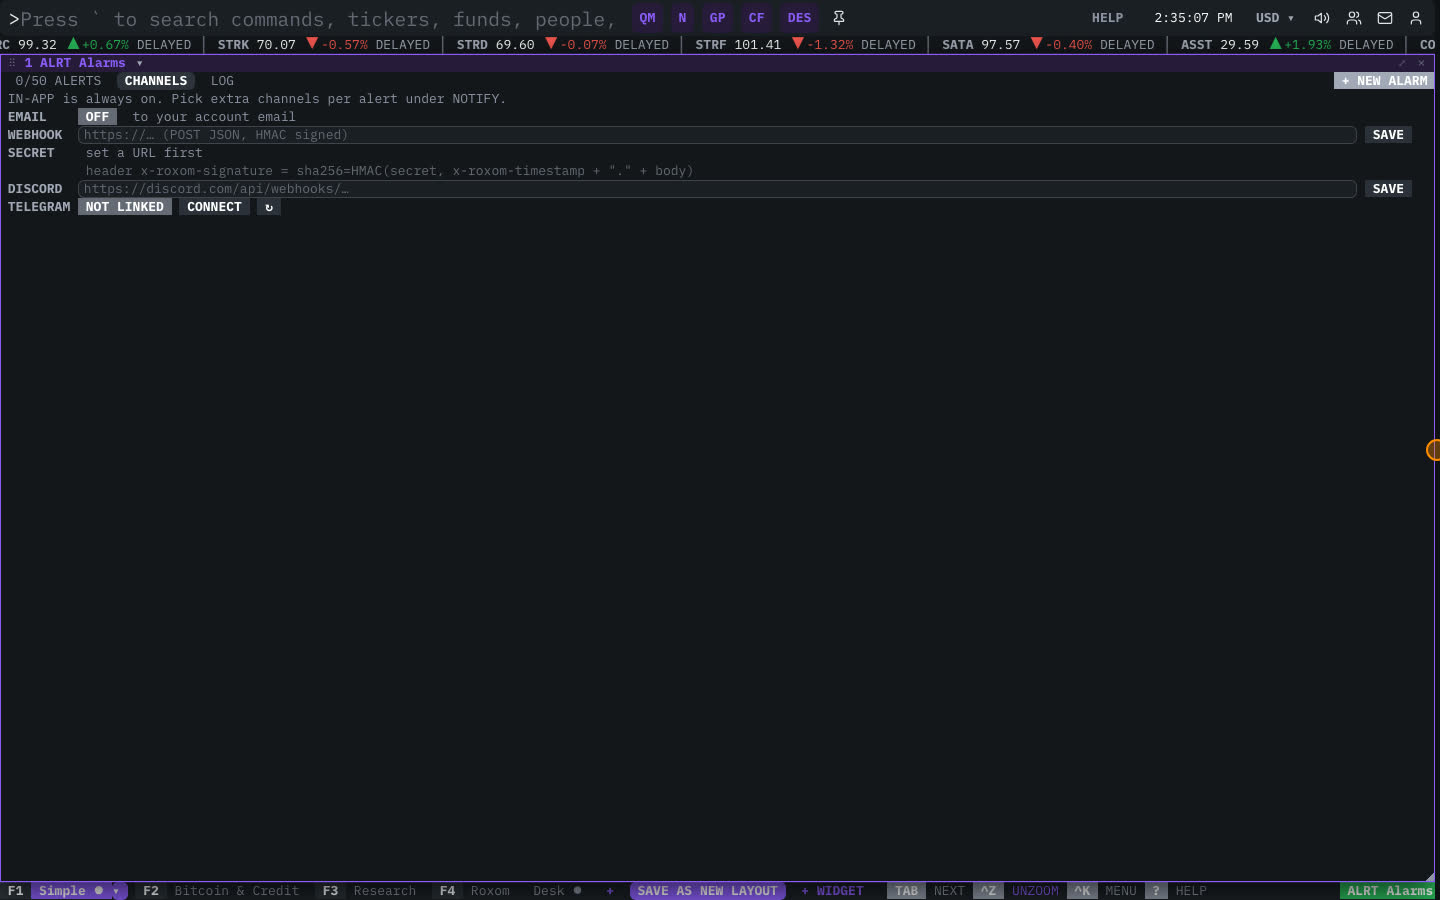
Task: Save the DISCORD webhook URL
Action: pos(1388,189)
